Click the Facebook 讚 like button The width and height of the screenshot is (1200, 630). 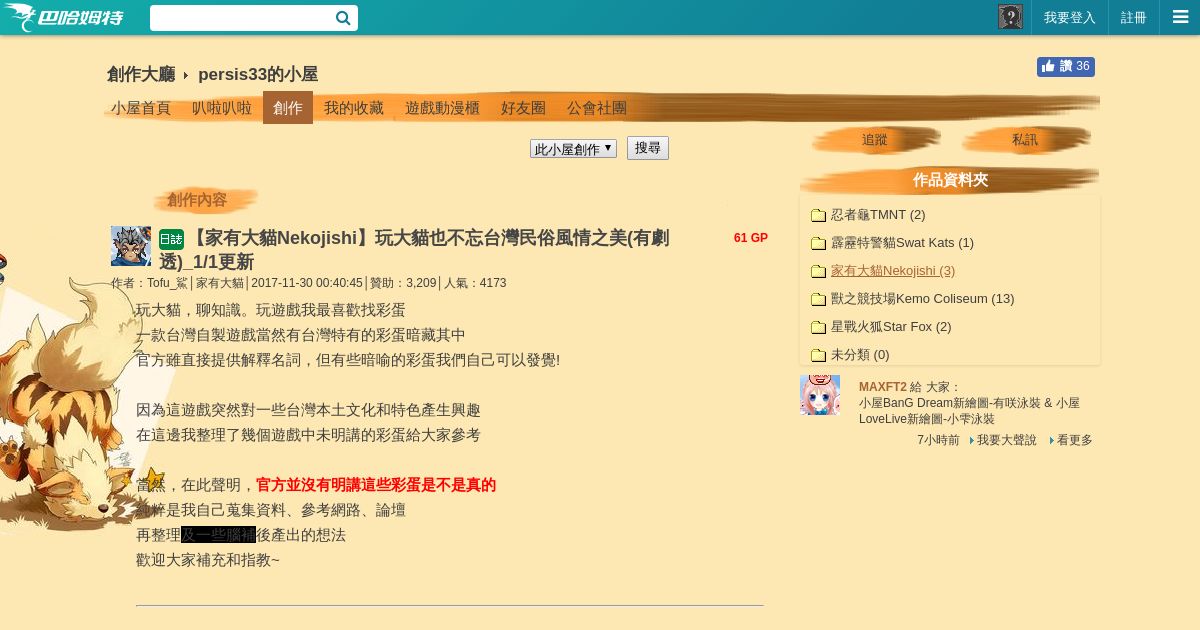click(x=1066, y=66)
